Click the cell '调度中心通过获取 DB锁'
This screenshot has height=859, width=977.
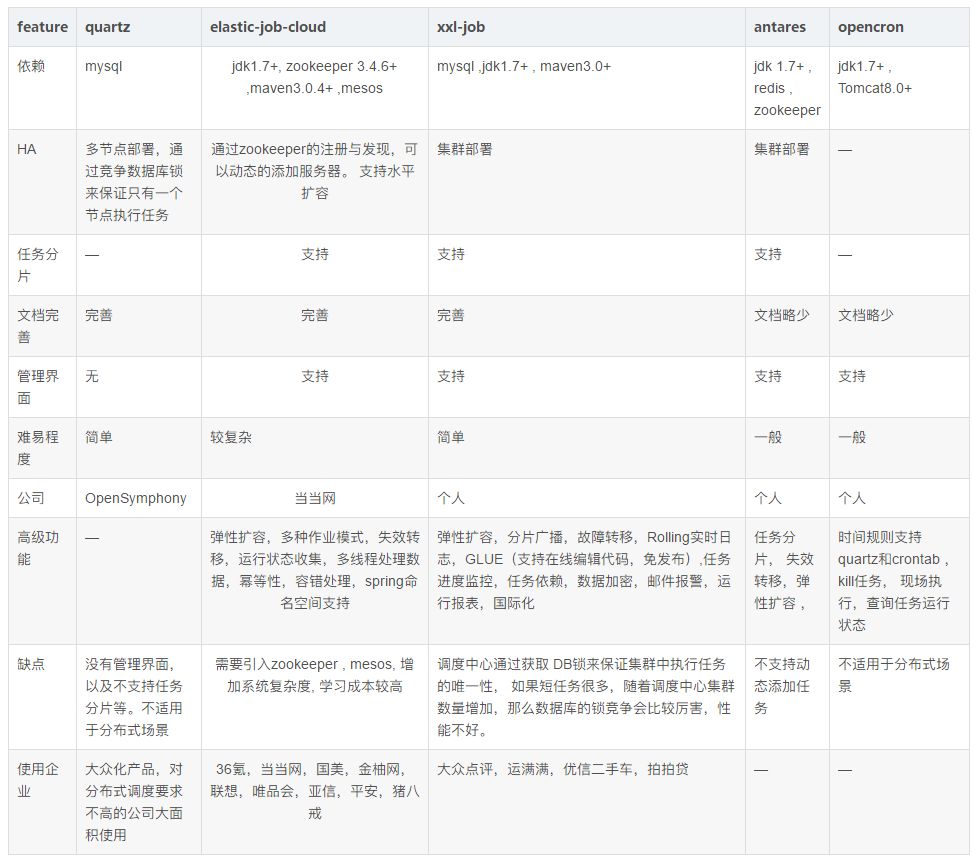coord(586,697)
